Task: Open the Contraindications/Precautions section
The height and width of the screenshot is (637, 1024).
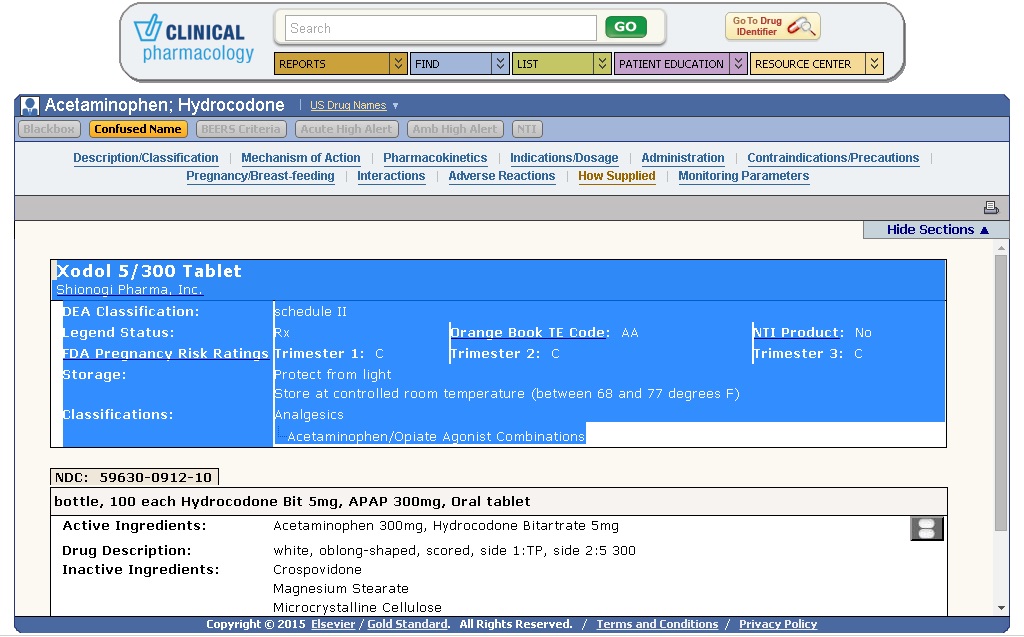Action: click(x=833, y=157)
